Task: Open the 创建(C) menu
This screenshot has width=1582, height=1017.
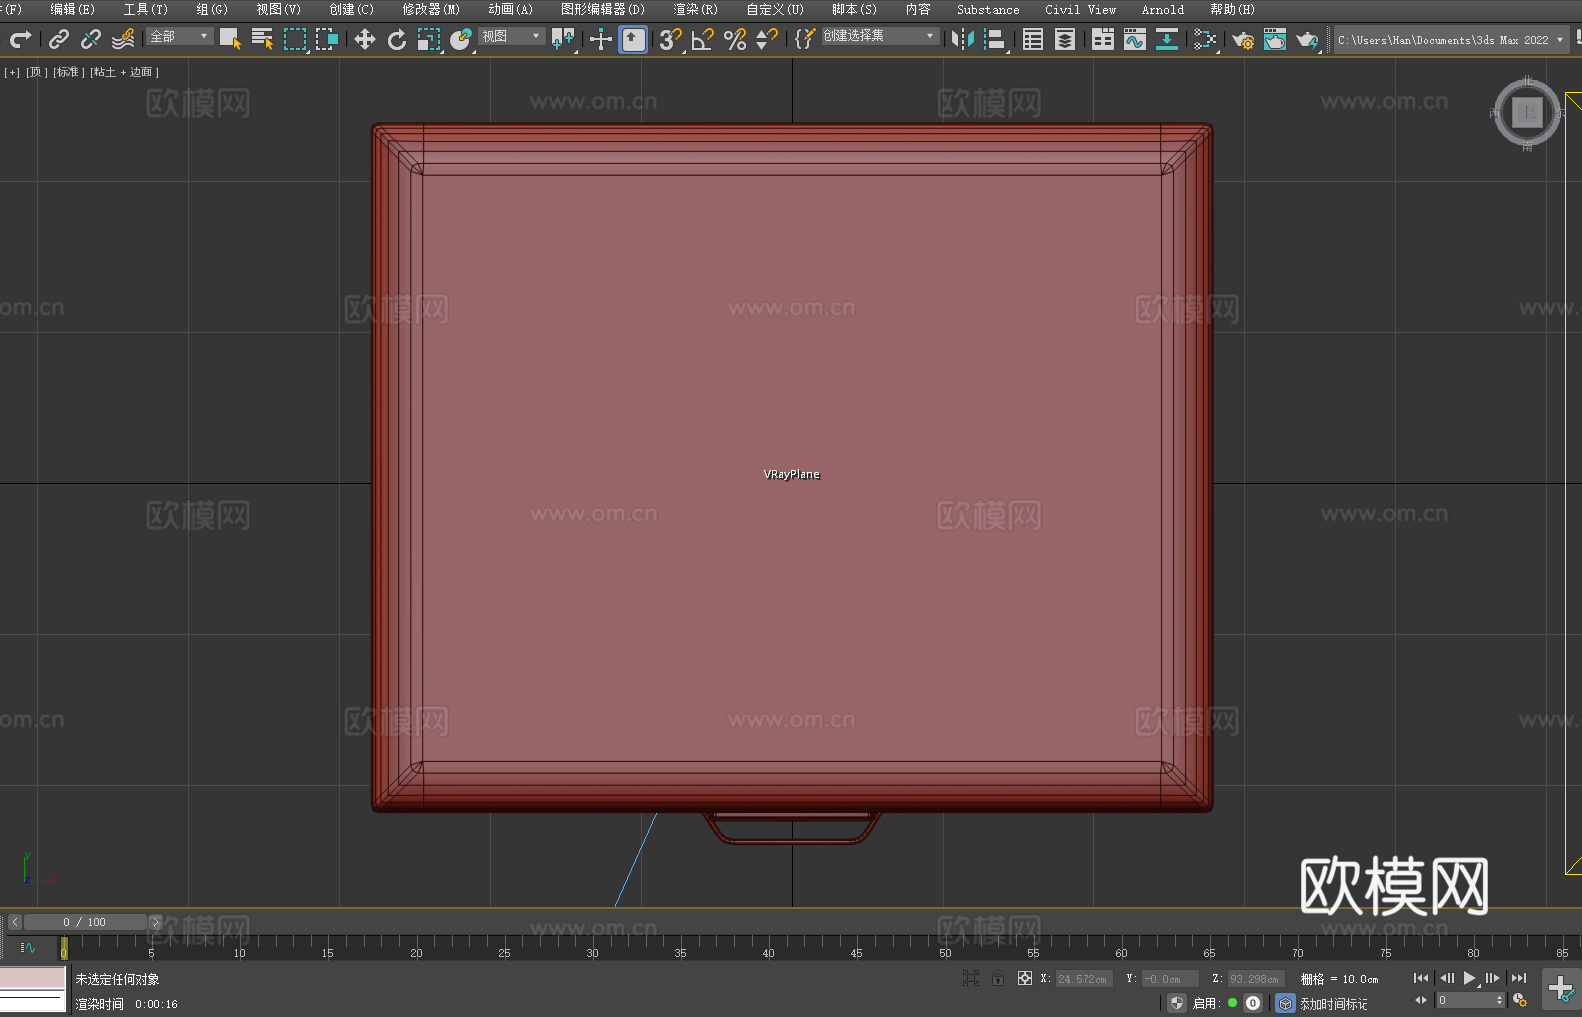Action: pyautogui.click(x=351, y=9)
